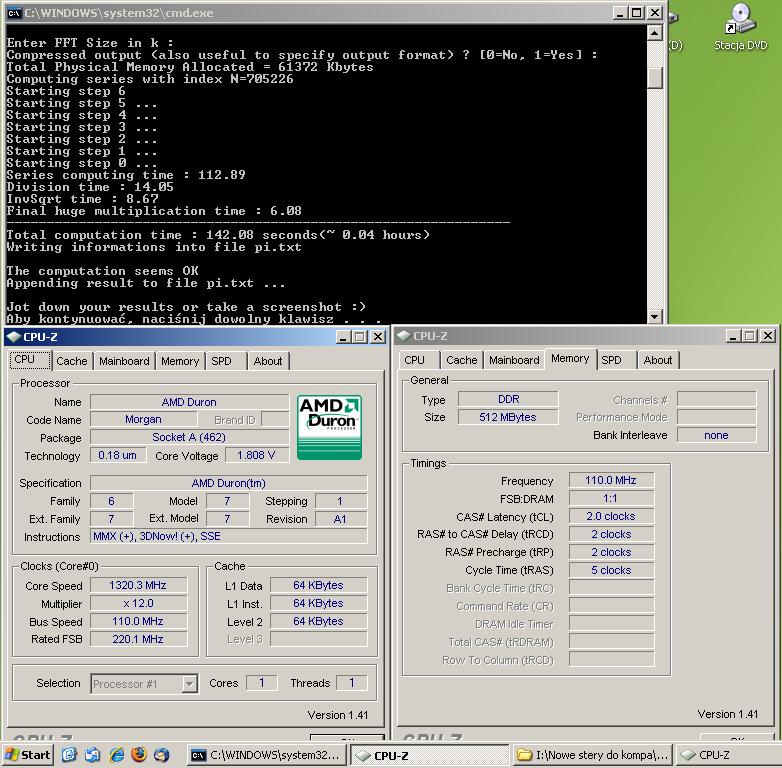Click Package value 'Socket A (462)'
Image resolution: width=782 pixels, height=768 pixels.
click(x=190, y=437)
